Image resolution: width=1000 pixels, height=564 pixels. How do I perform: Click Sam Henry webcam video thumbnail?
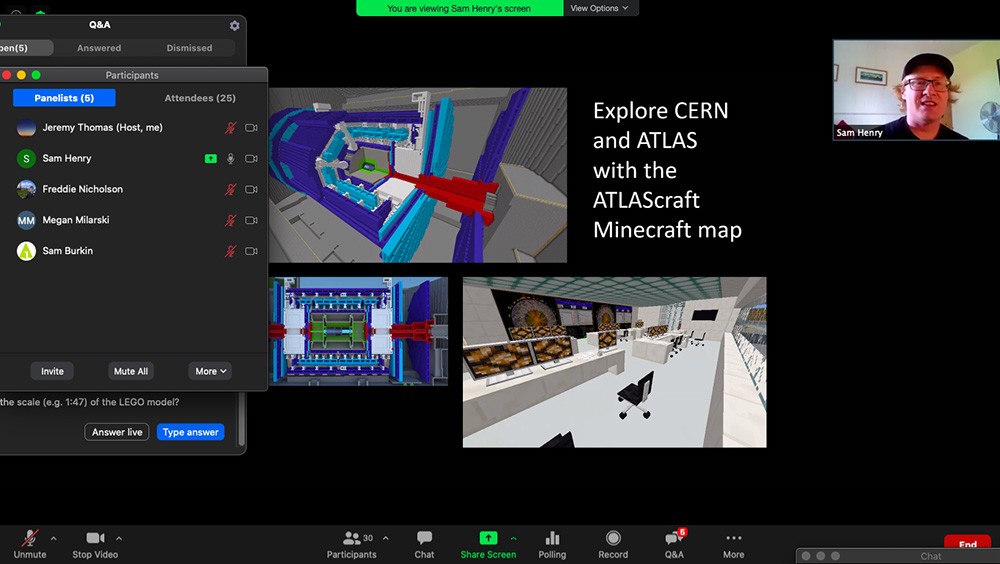(916, 90)
